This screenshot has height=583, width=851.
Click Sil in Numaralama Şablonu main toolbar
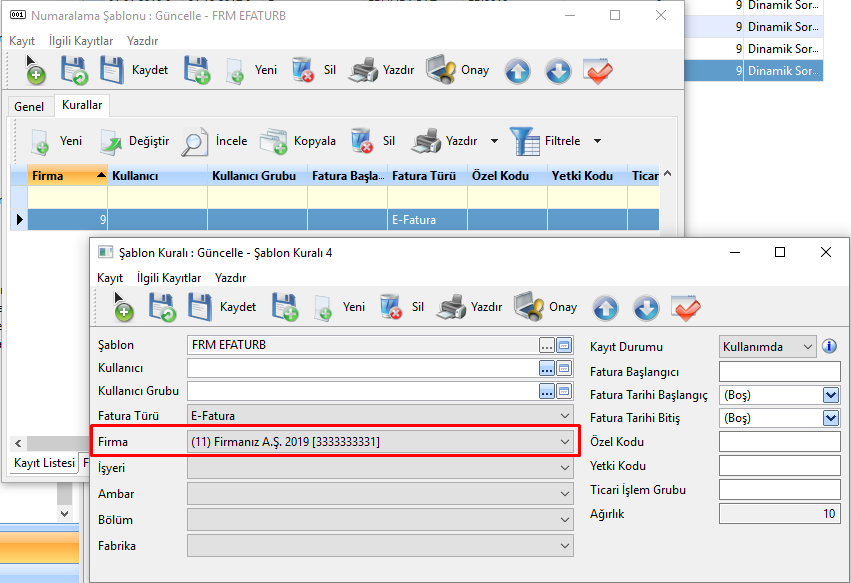coord(314,70)
